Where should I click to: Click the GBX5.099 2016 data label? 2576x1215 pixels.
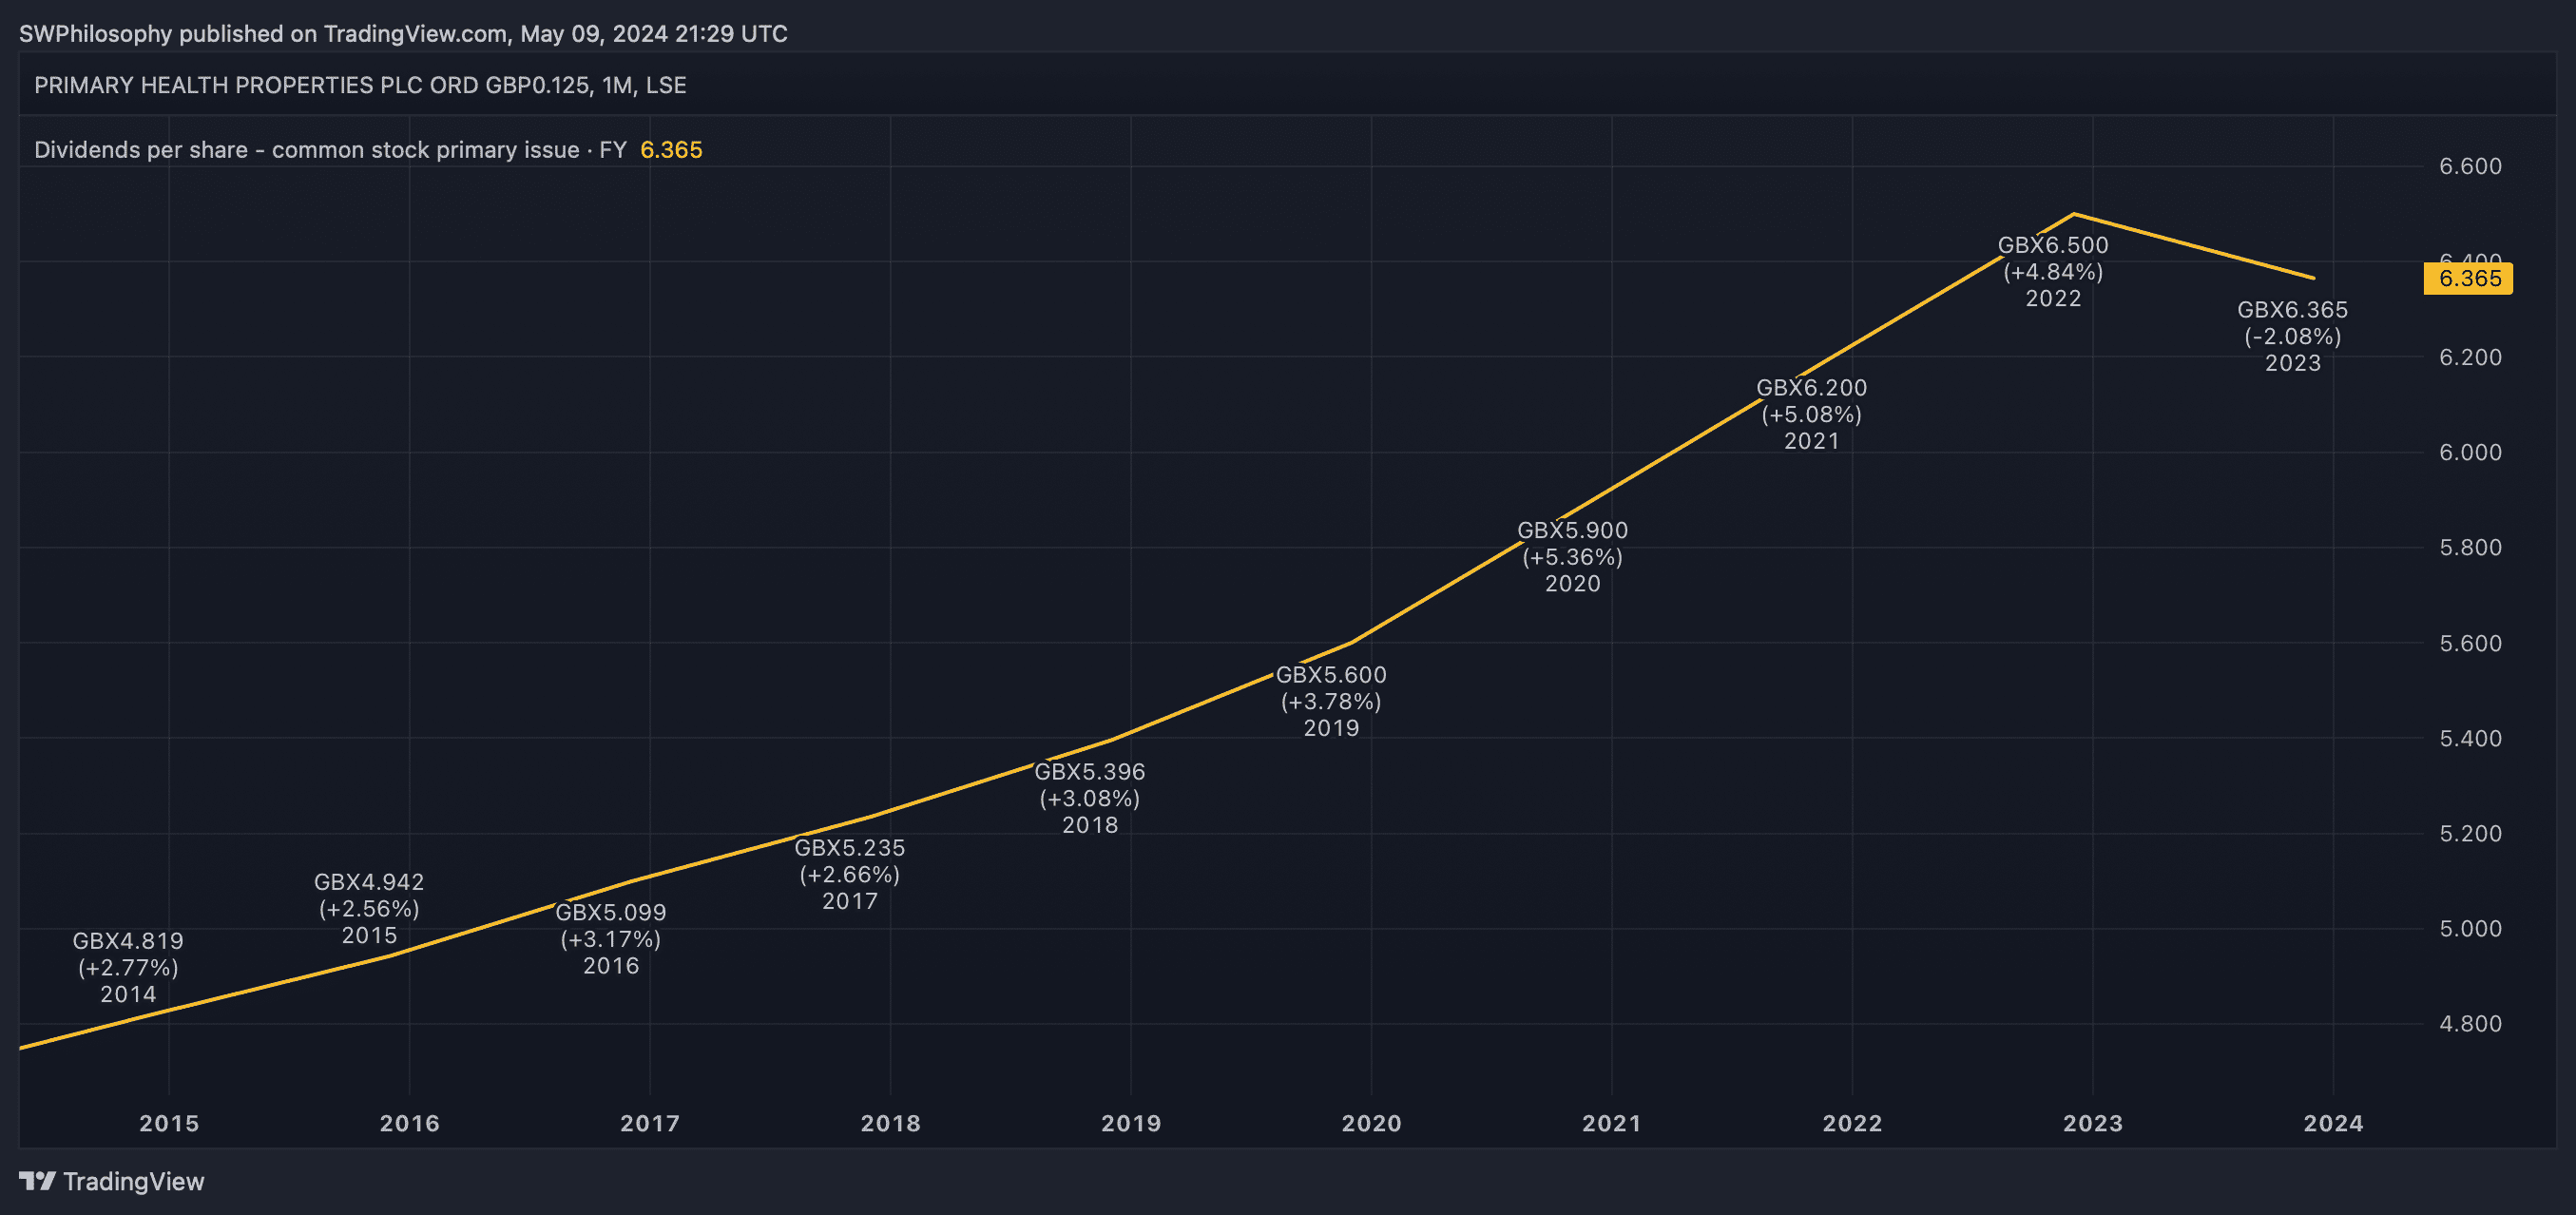point(610,938)
